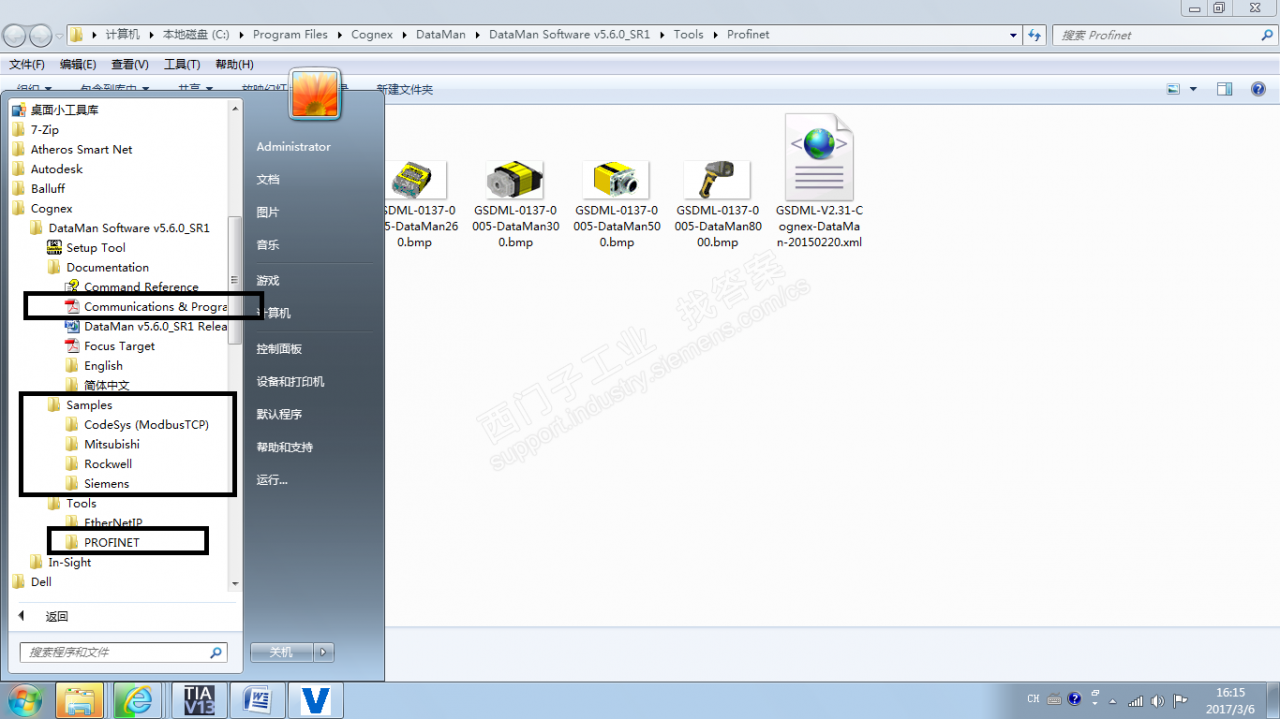Open the Focus Target PDF

click(111, 346)
